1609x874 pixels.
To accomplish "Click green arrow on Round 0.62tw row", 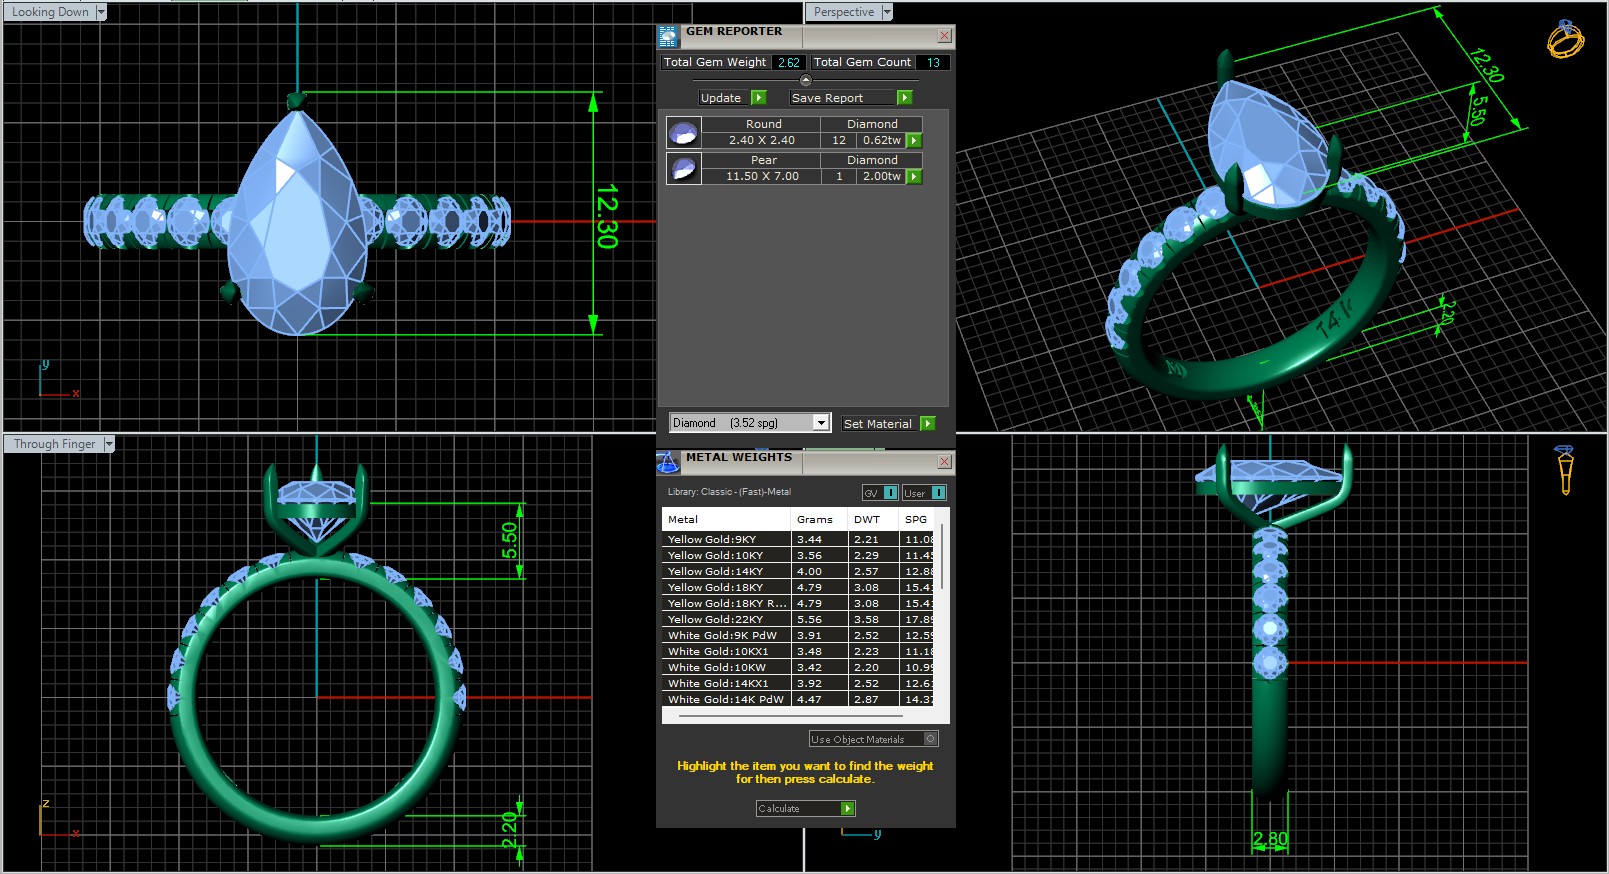I will pyautogui.click(x=914, y=141).
